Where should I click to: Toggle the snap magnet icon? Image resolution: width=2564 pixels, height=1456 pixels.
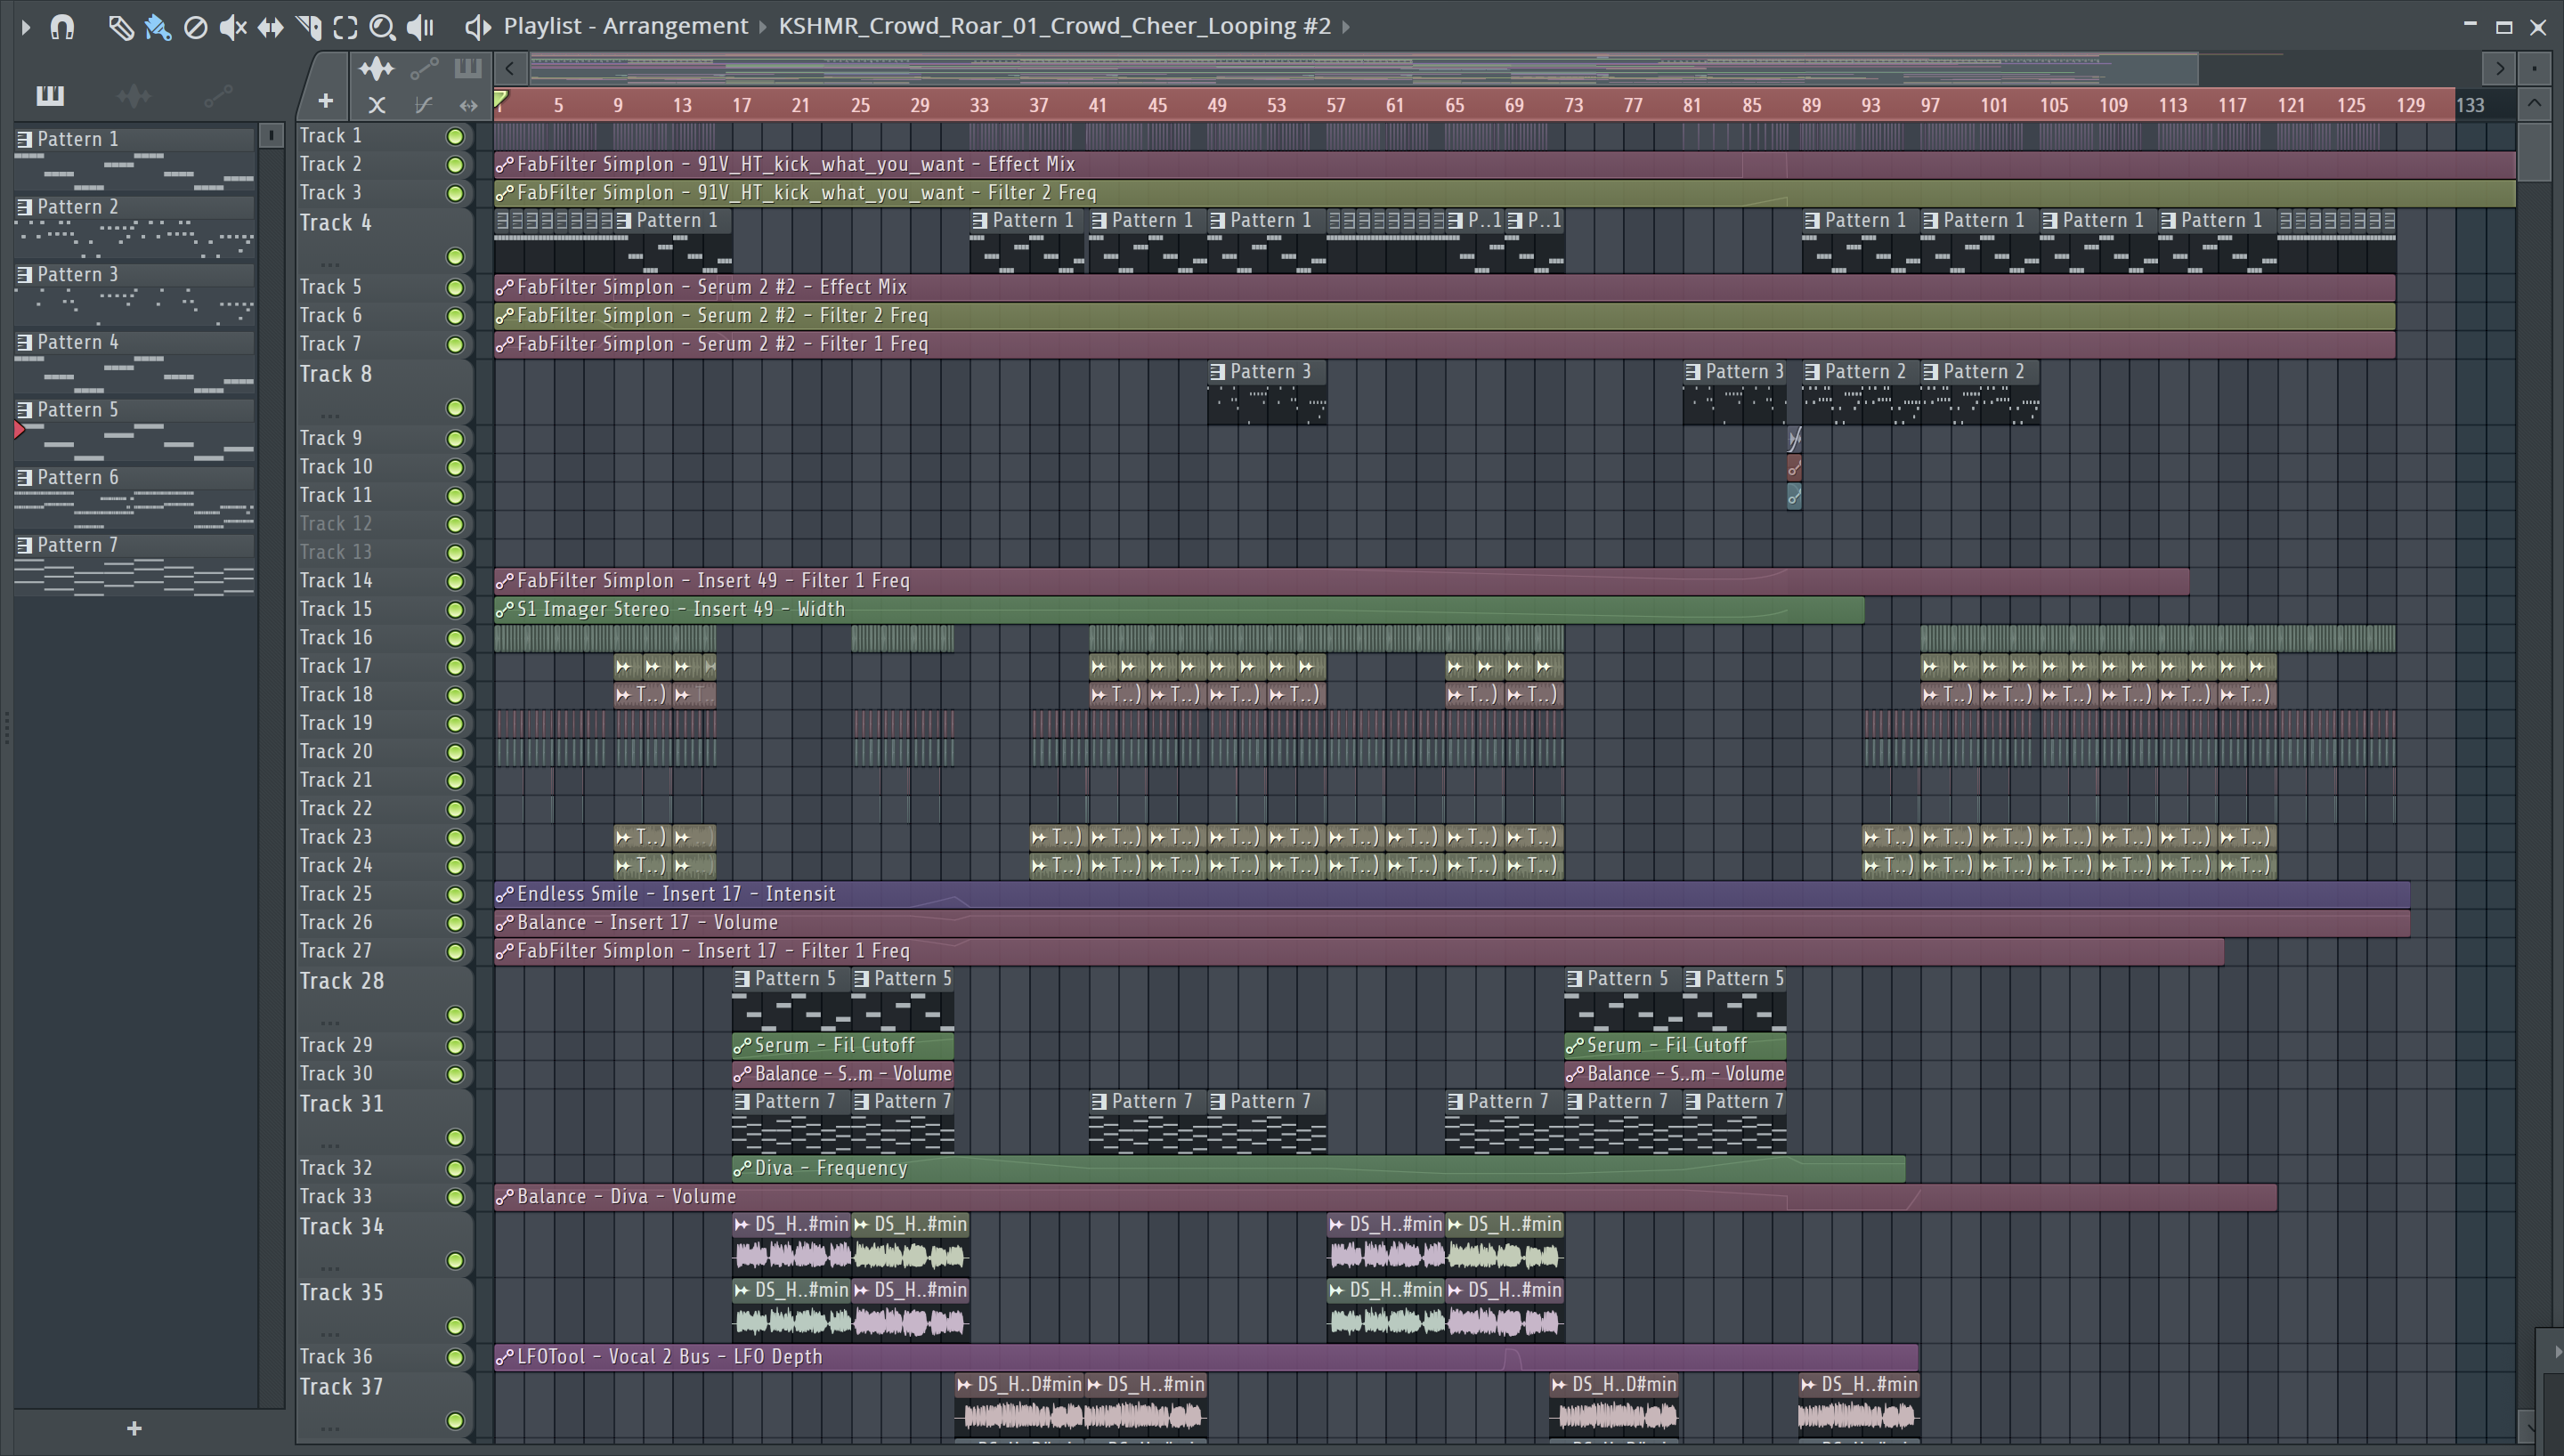62,27
